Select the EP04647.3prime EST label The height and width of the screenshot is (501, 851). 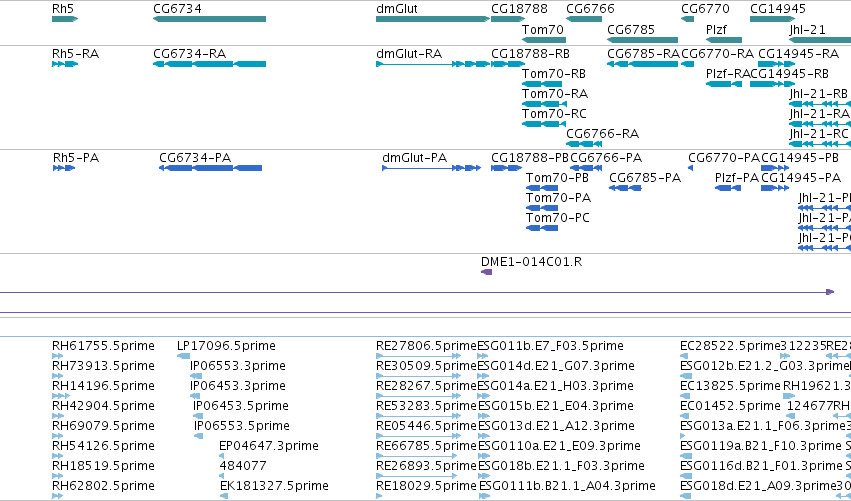tap(269, 446)
